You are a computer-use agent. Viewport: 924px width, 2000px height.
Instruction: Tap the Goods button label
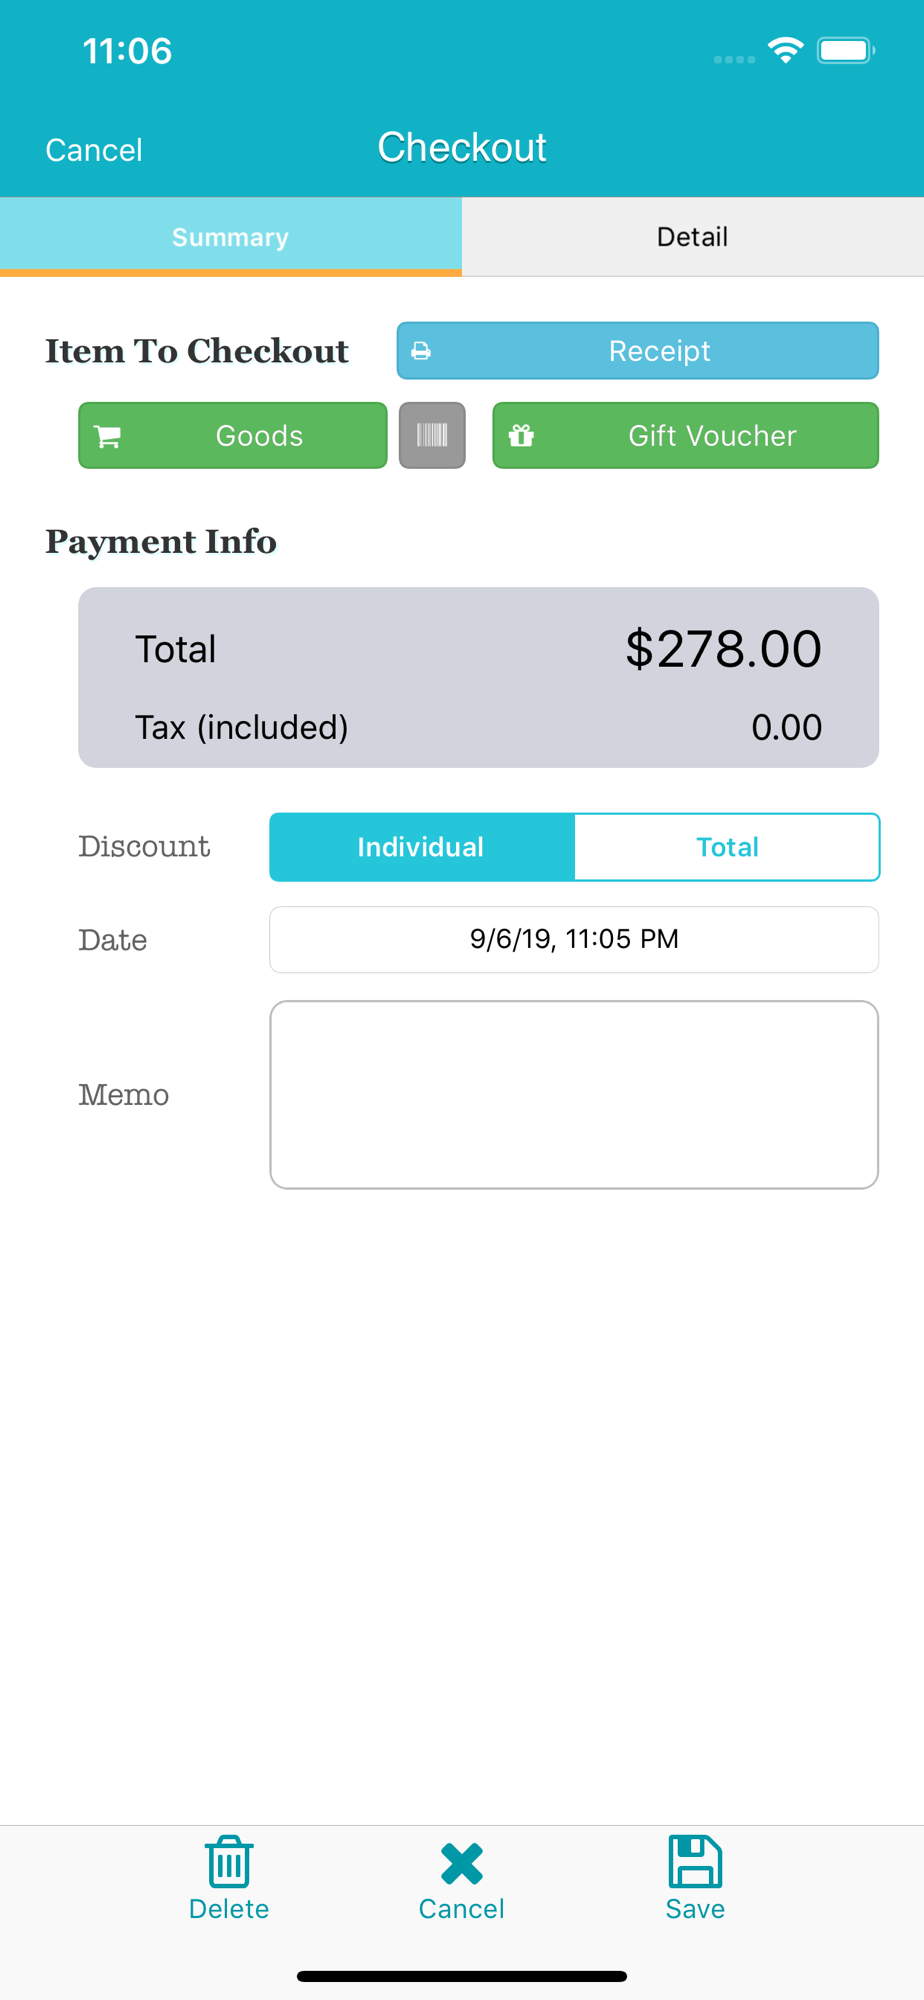coord(259,436)
